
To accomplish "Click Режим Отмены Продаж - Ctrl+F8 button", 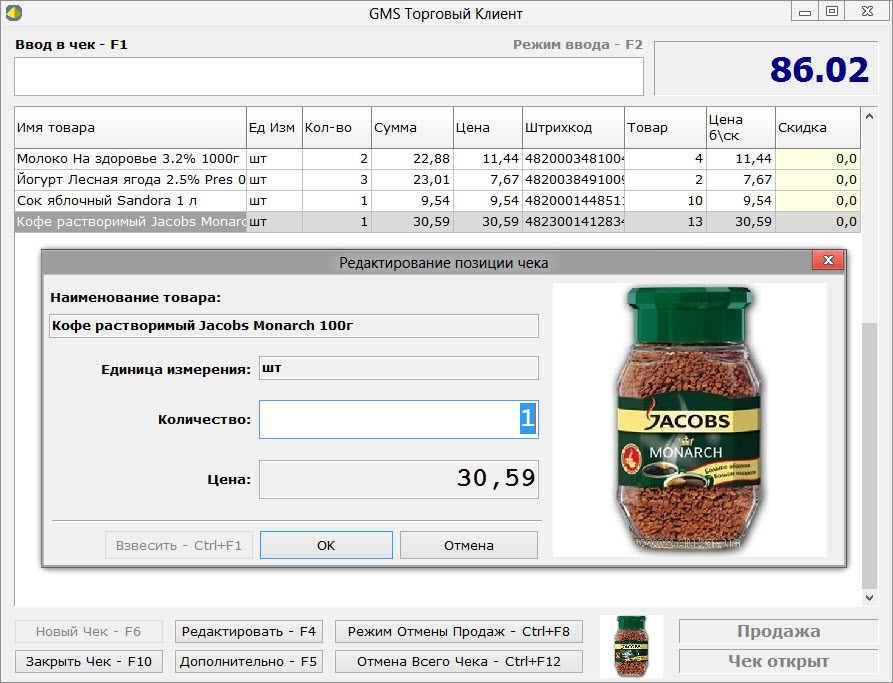I will point(459,631).
